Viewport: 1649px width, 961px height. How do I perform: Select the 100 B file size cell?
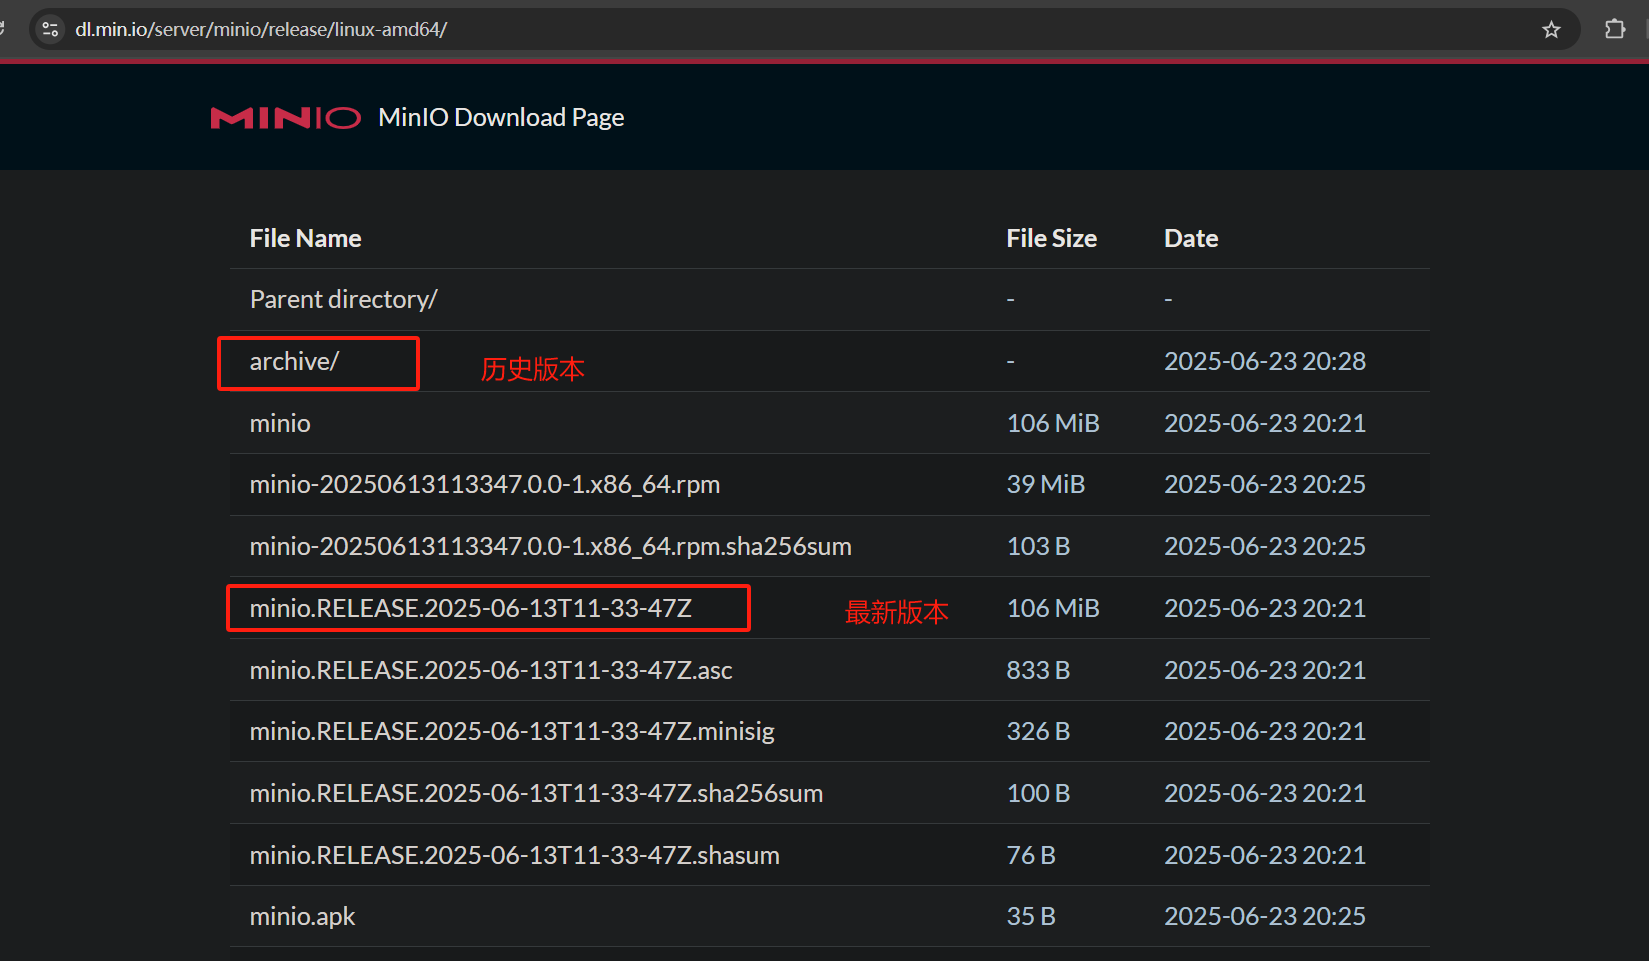pyautogui.click(x=1038, y=793)
